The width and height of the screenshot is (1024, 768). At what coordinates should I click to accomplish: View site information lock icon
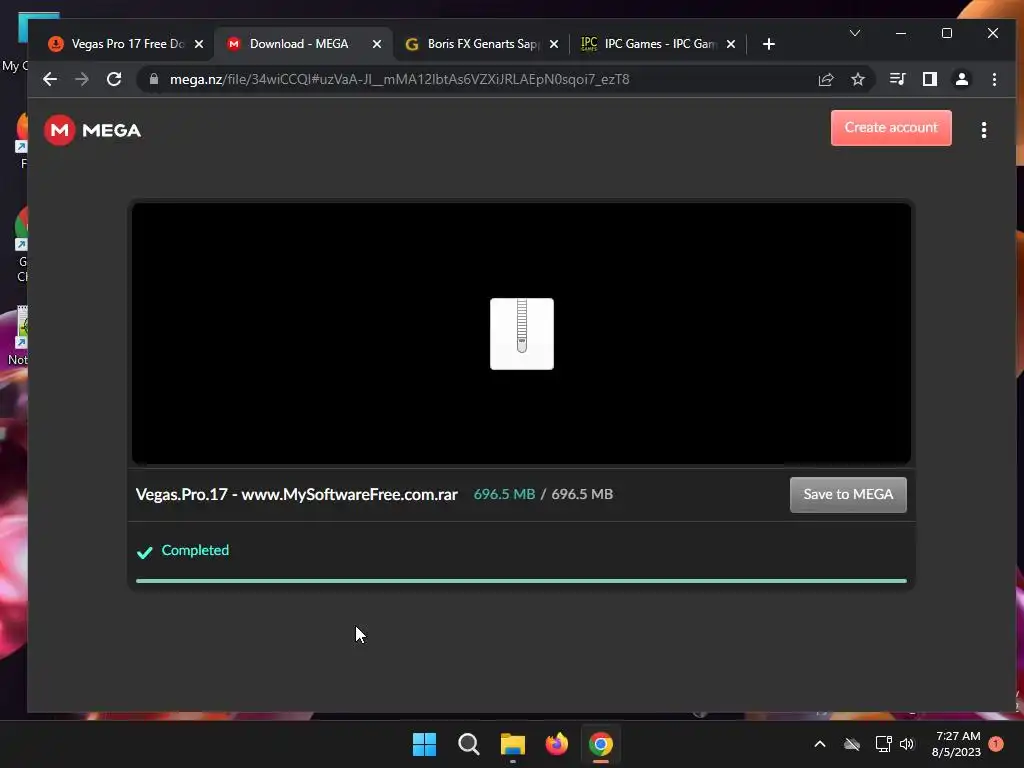154,79
